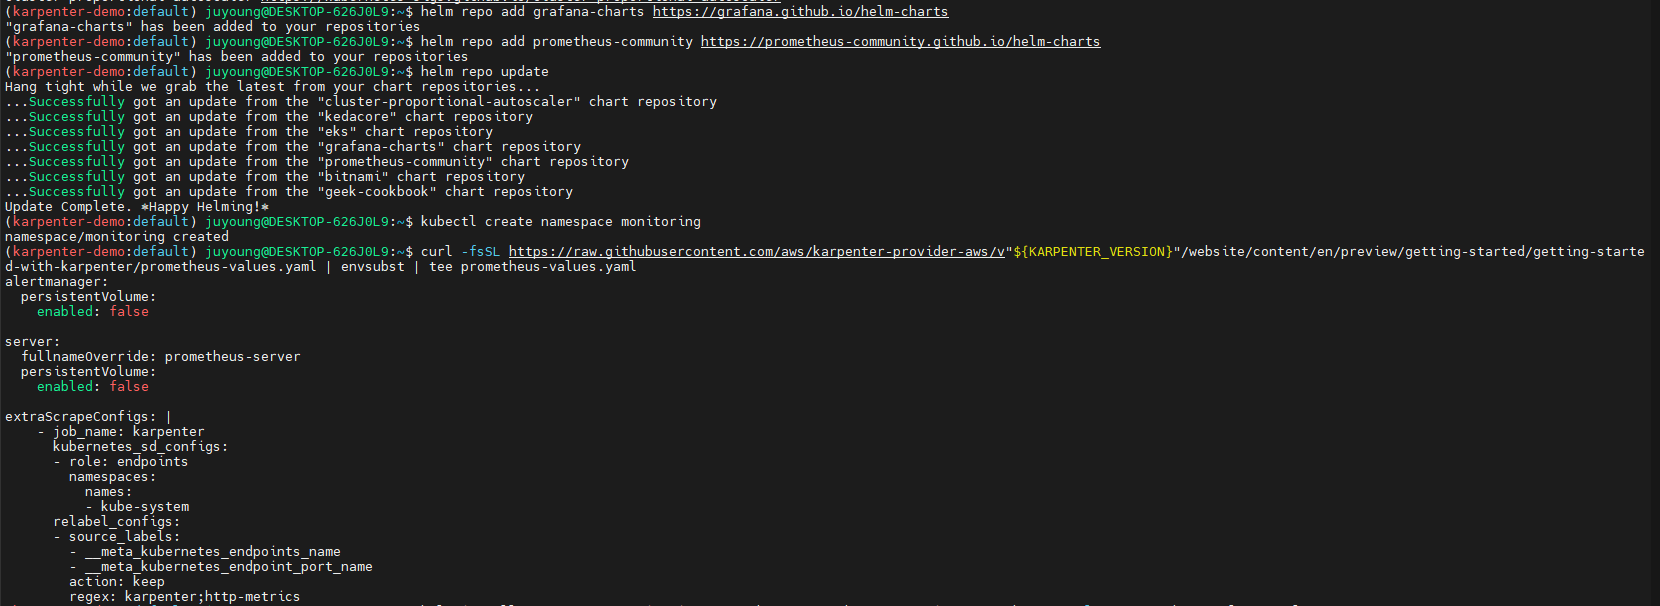The width and height of the screenshot is (1660, 606).
Task: Select the 'Update Complete. Happy Helming!' line
Action: click(x=137, y=207)
